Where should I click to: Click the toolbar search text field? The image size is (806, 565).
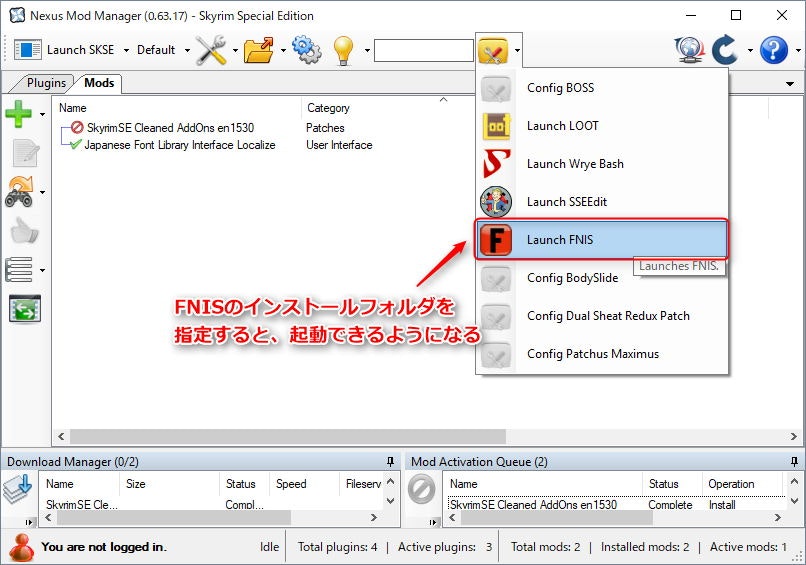pos(424,50)
